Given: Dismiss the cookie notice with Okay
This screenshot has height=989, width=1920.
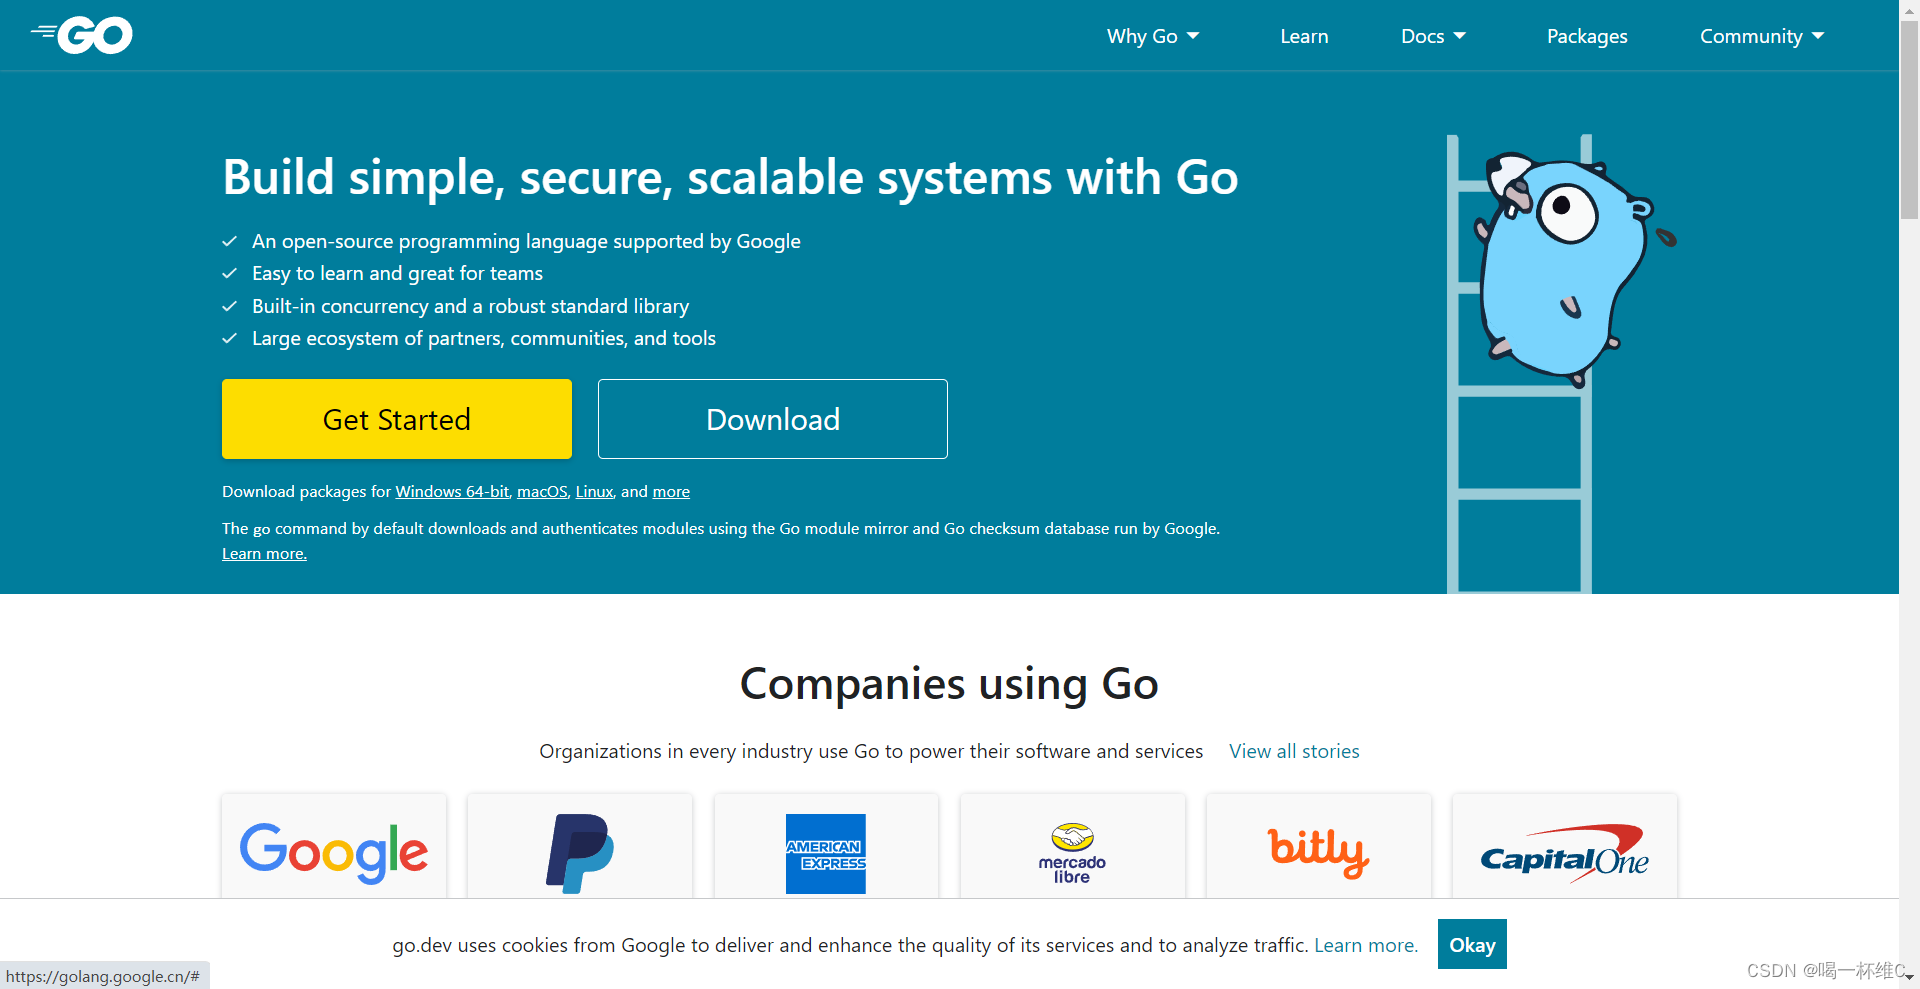Looking at the screenshot, I should pyautogui.click(x=1471, y=944).
